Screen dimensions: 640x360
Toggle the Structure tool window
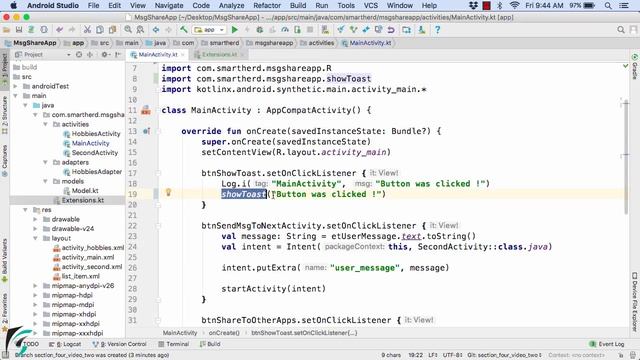click(x=4, y=115)
